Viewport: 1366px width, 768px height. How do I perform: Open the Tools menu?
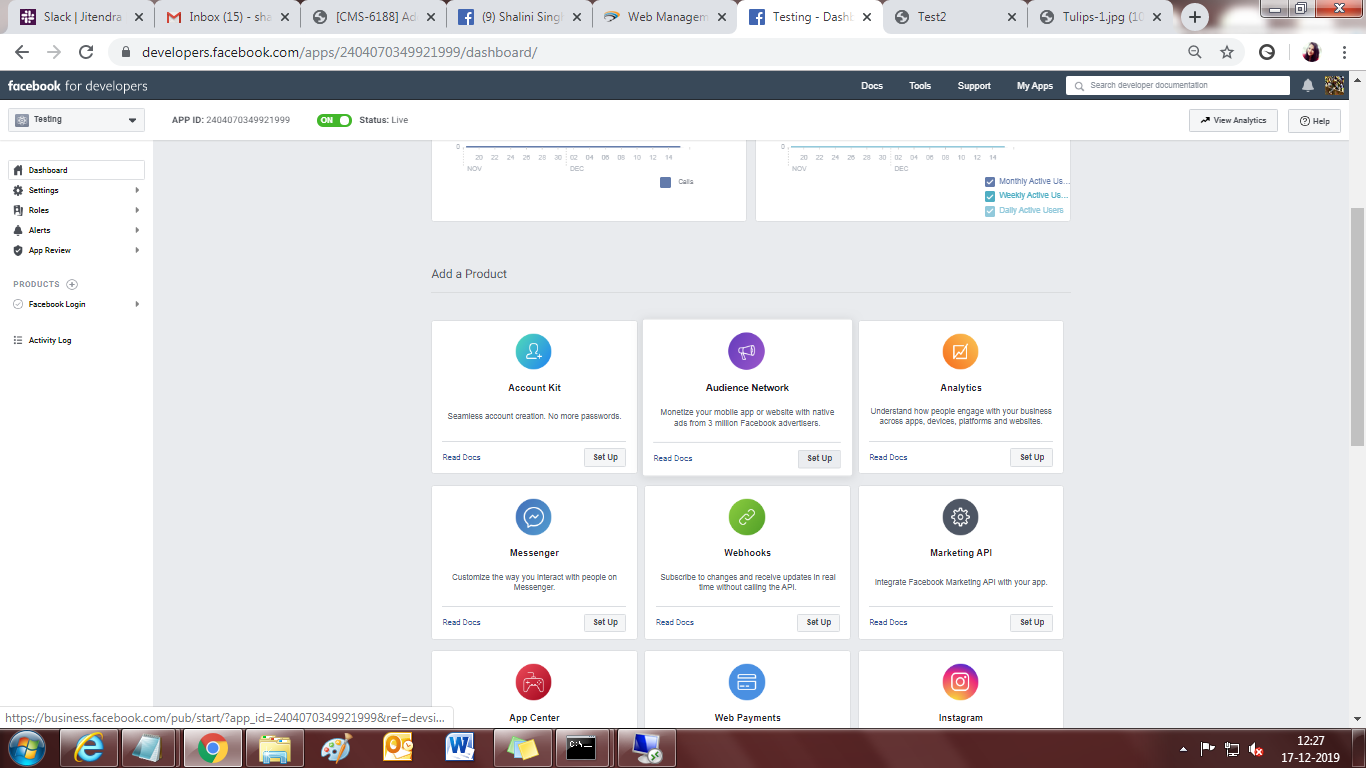[x=920, y=86]
